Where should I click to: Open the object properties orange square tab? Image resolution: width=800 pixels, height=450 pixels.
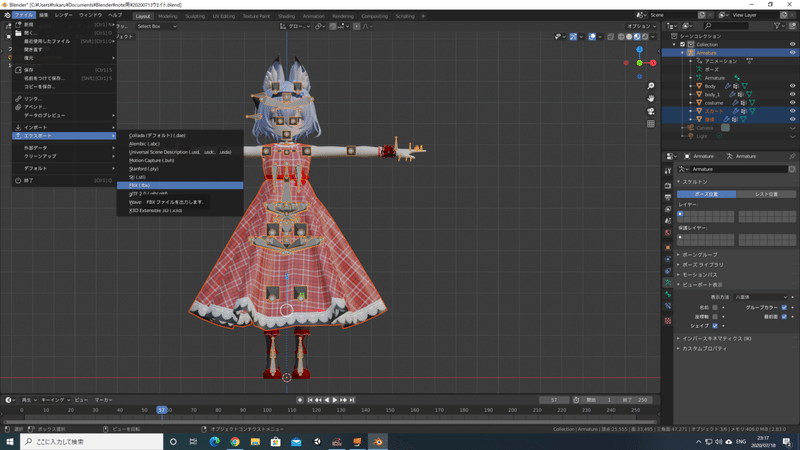point(668,247)
